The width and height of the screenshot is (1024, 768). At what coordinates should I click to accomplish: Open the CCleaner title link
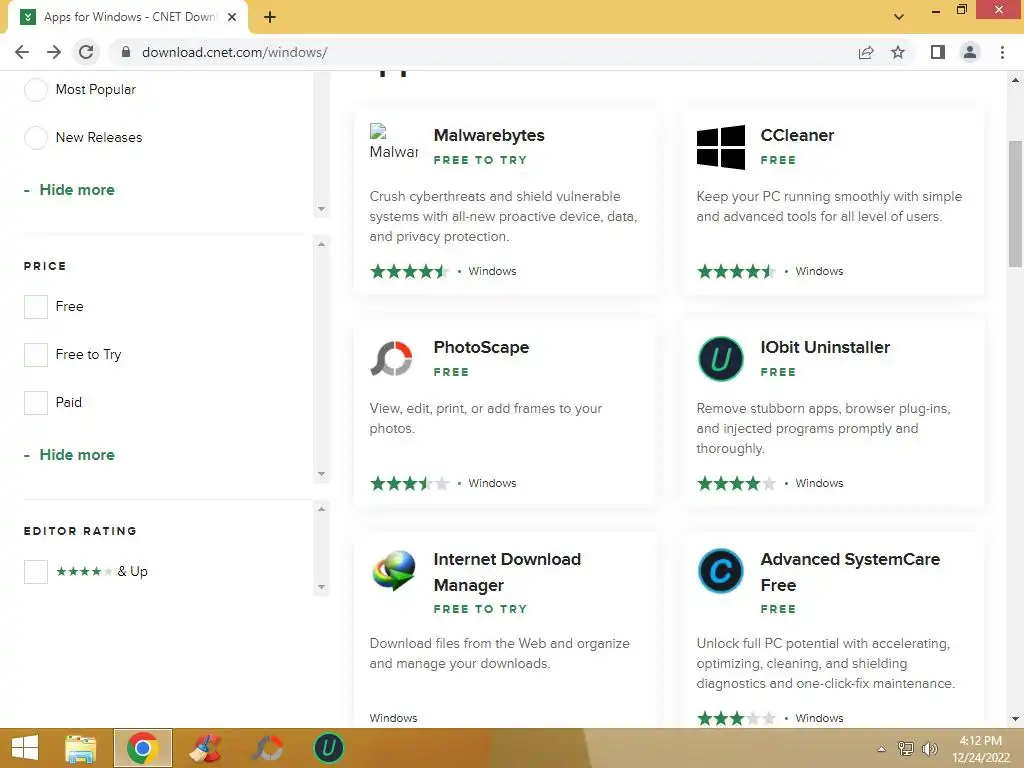coord(797,135)
